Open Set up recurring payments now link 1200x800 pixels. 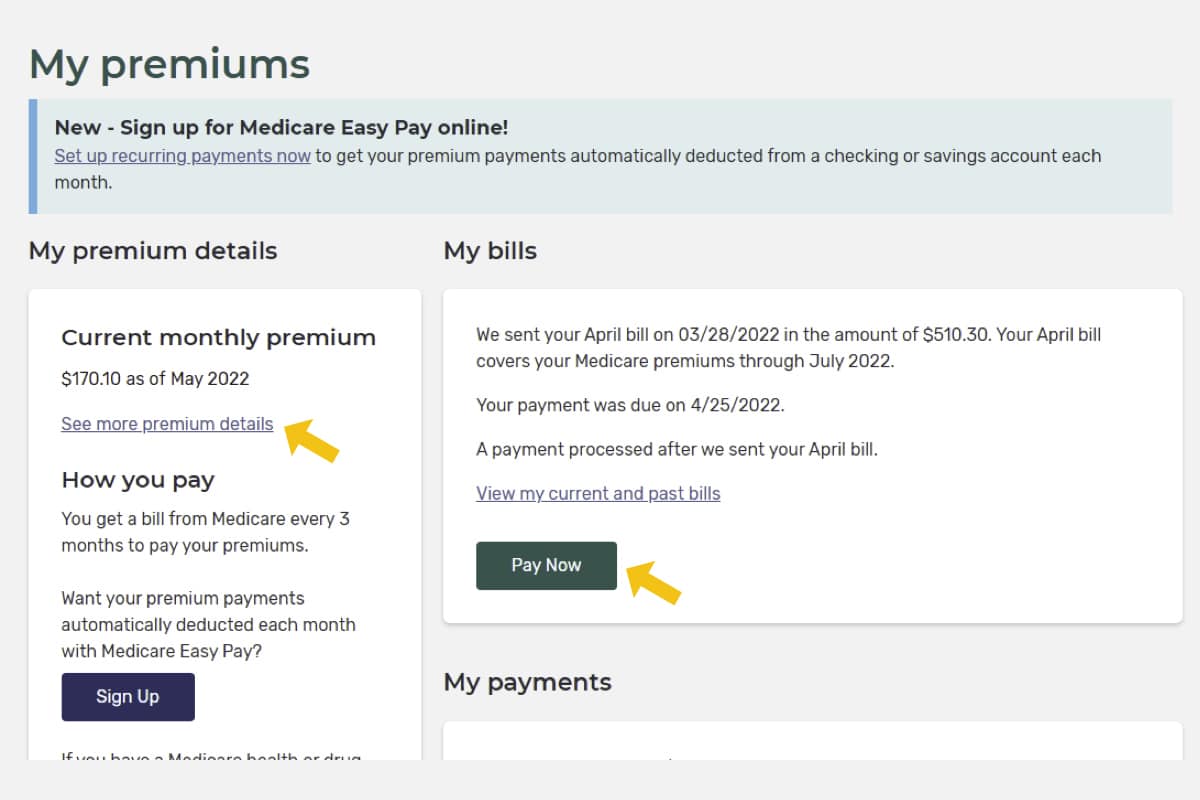[181, 155]
